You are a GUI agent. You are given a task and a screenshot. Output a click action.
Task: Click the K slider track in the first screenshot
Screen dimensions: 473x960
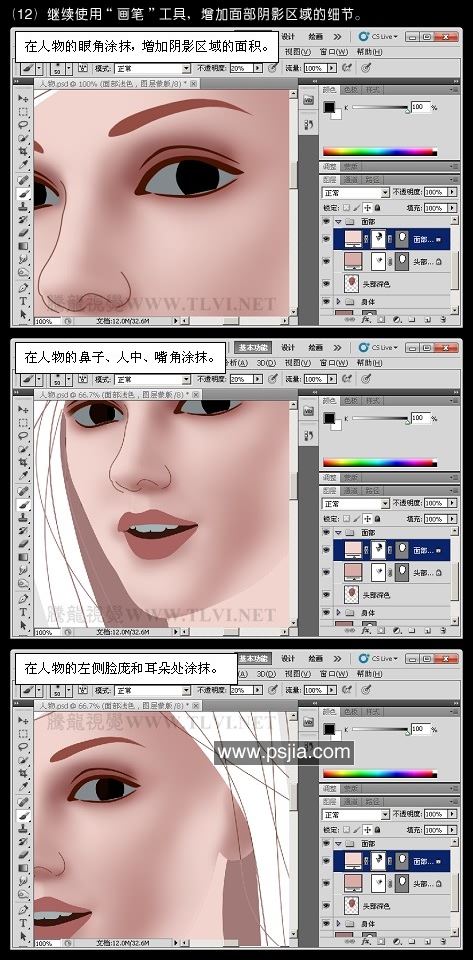point(380,107)
